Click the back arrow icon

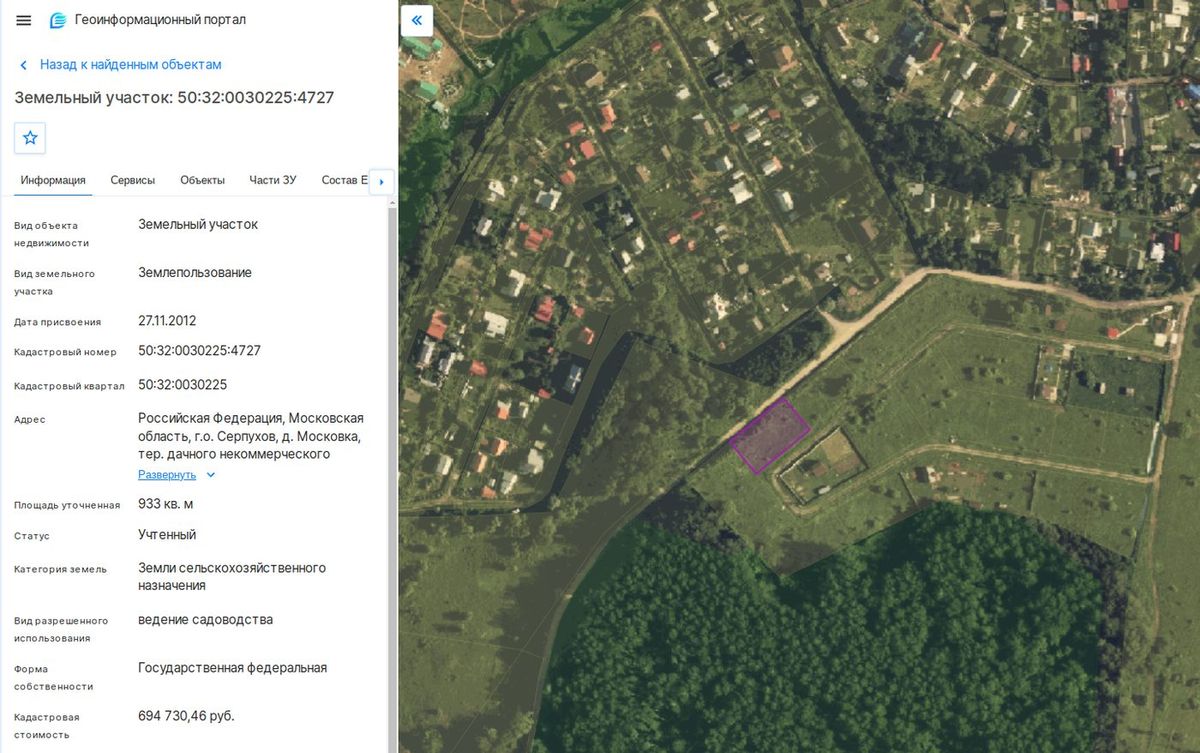[24, 65]
